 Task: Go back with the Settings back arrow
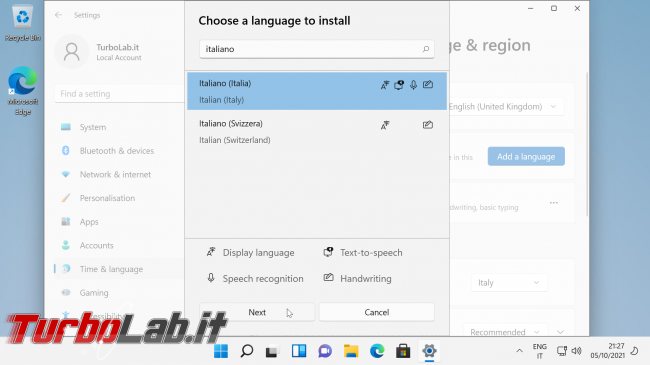58,15
